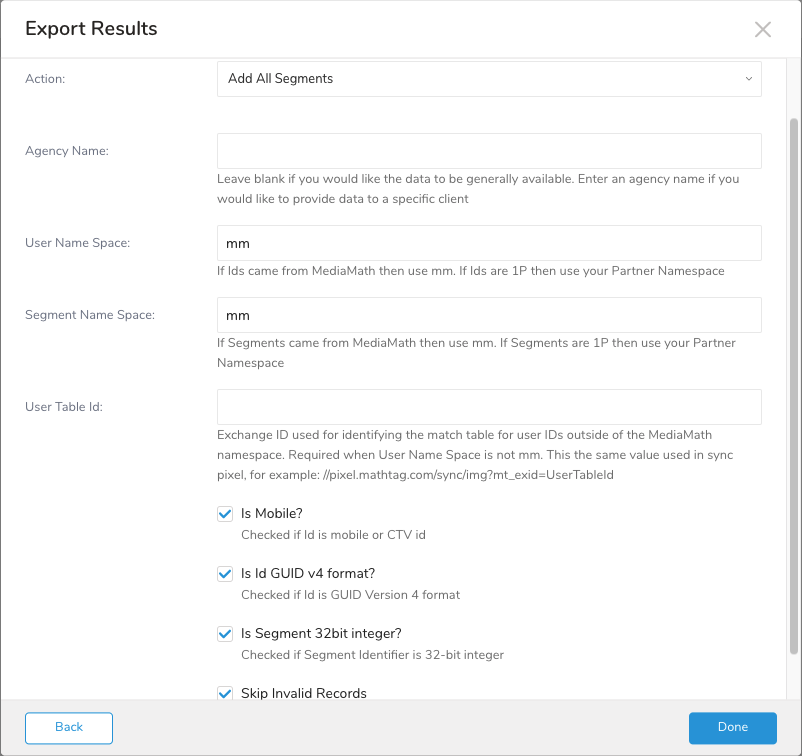
Task: Click the Done button
Action: [x=732, y=727]
